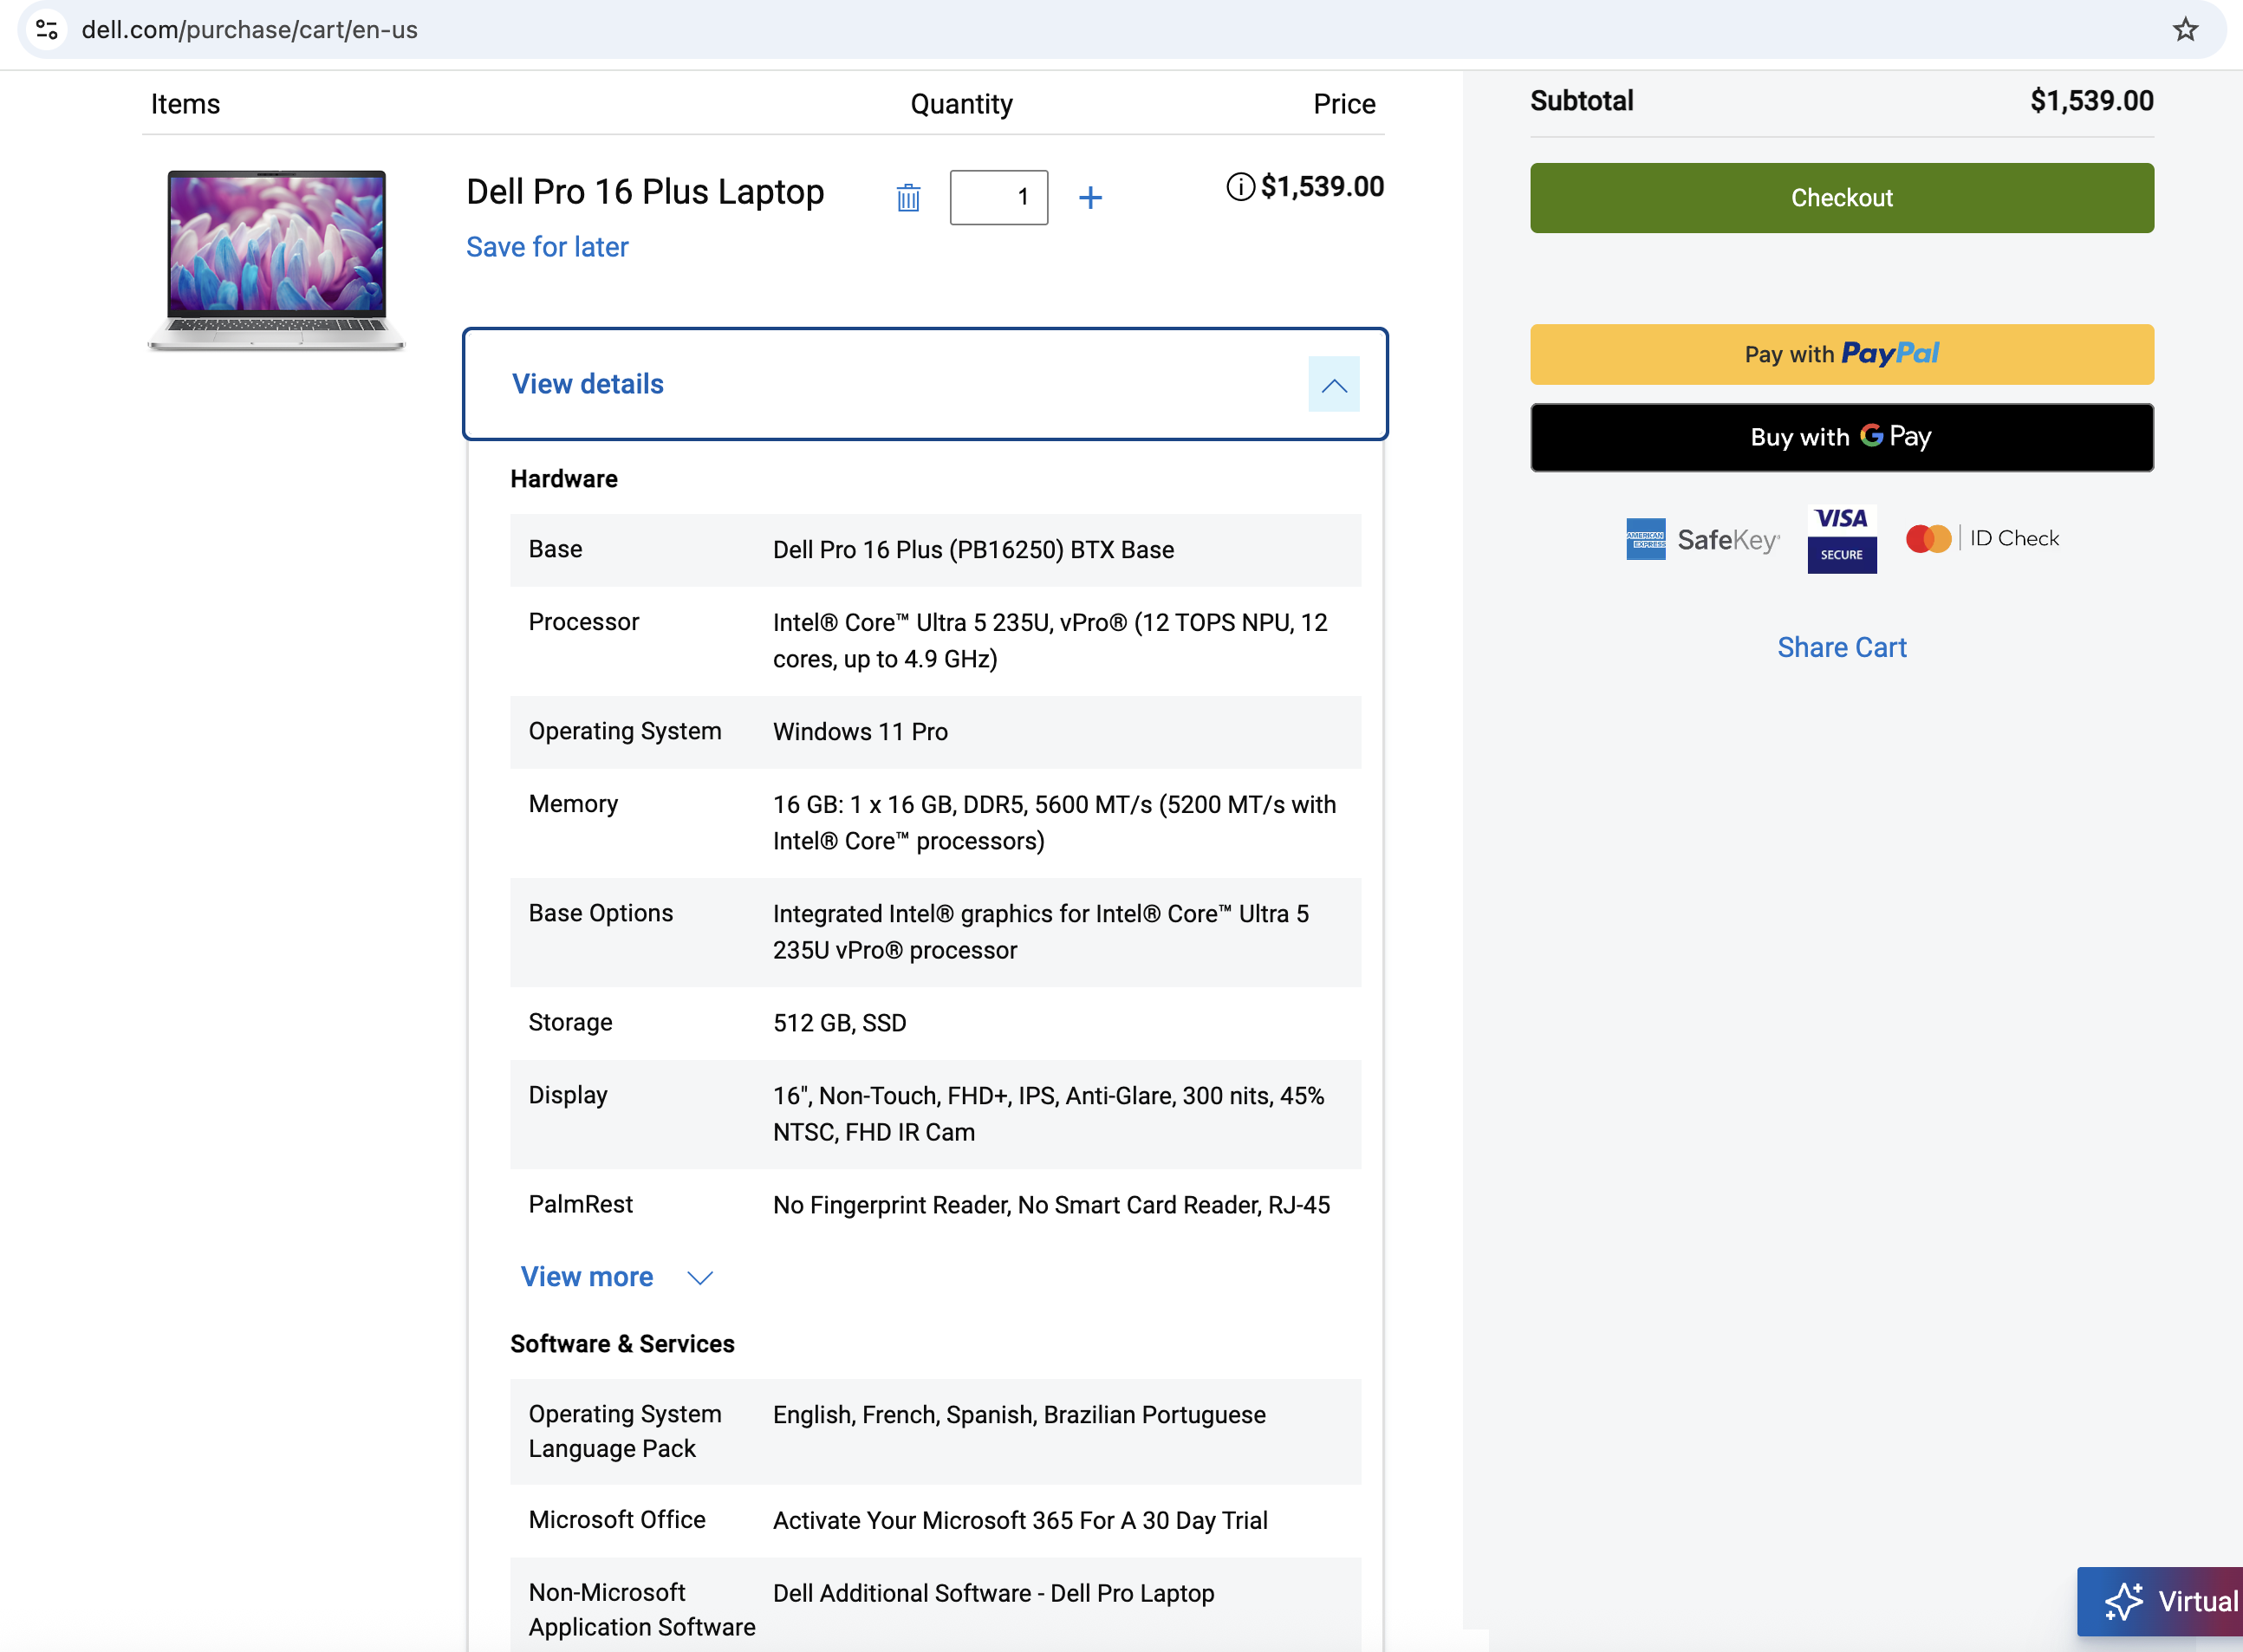
Task: Click the American Express SafeKey logo
Action: click(1702, 540)
